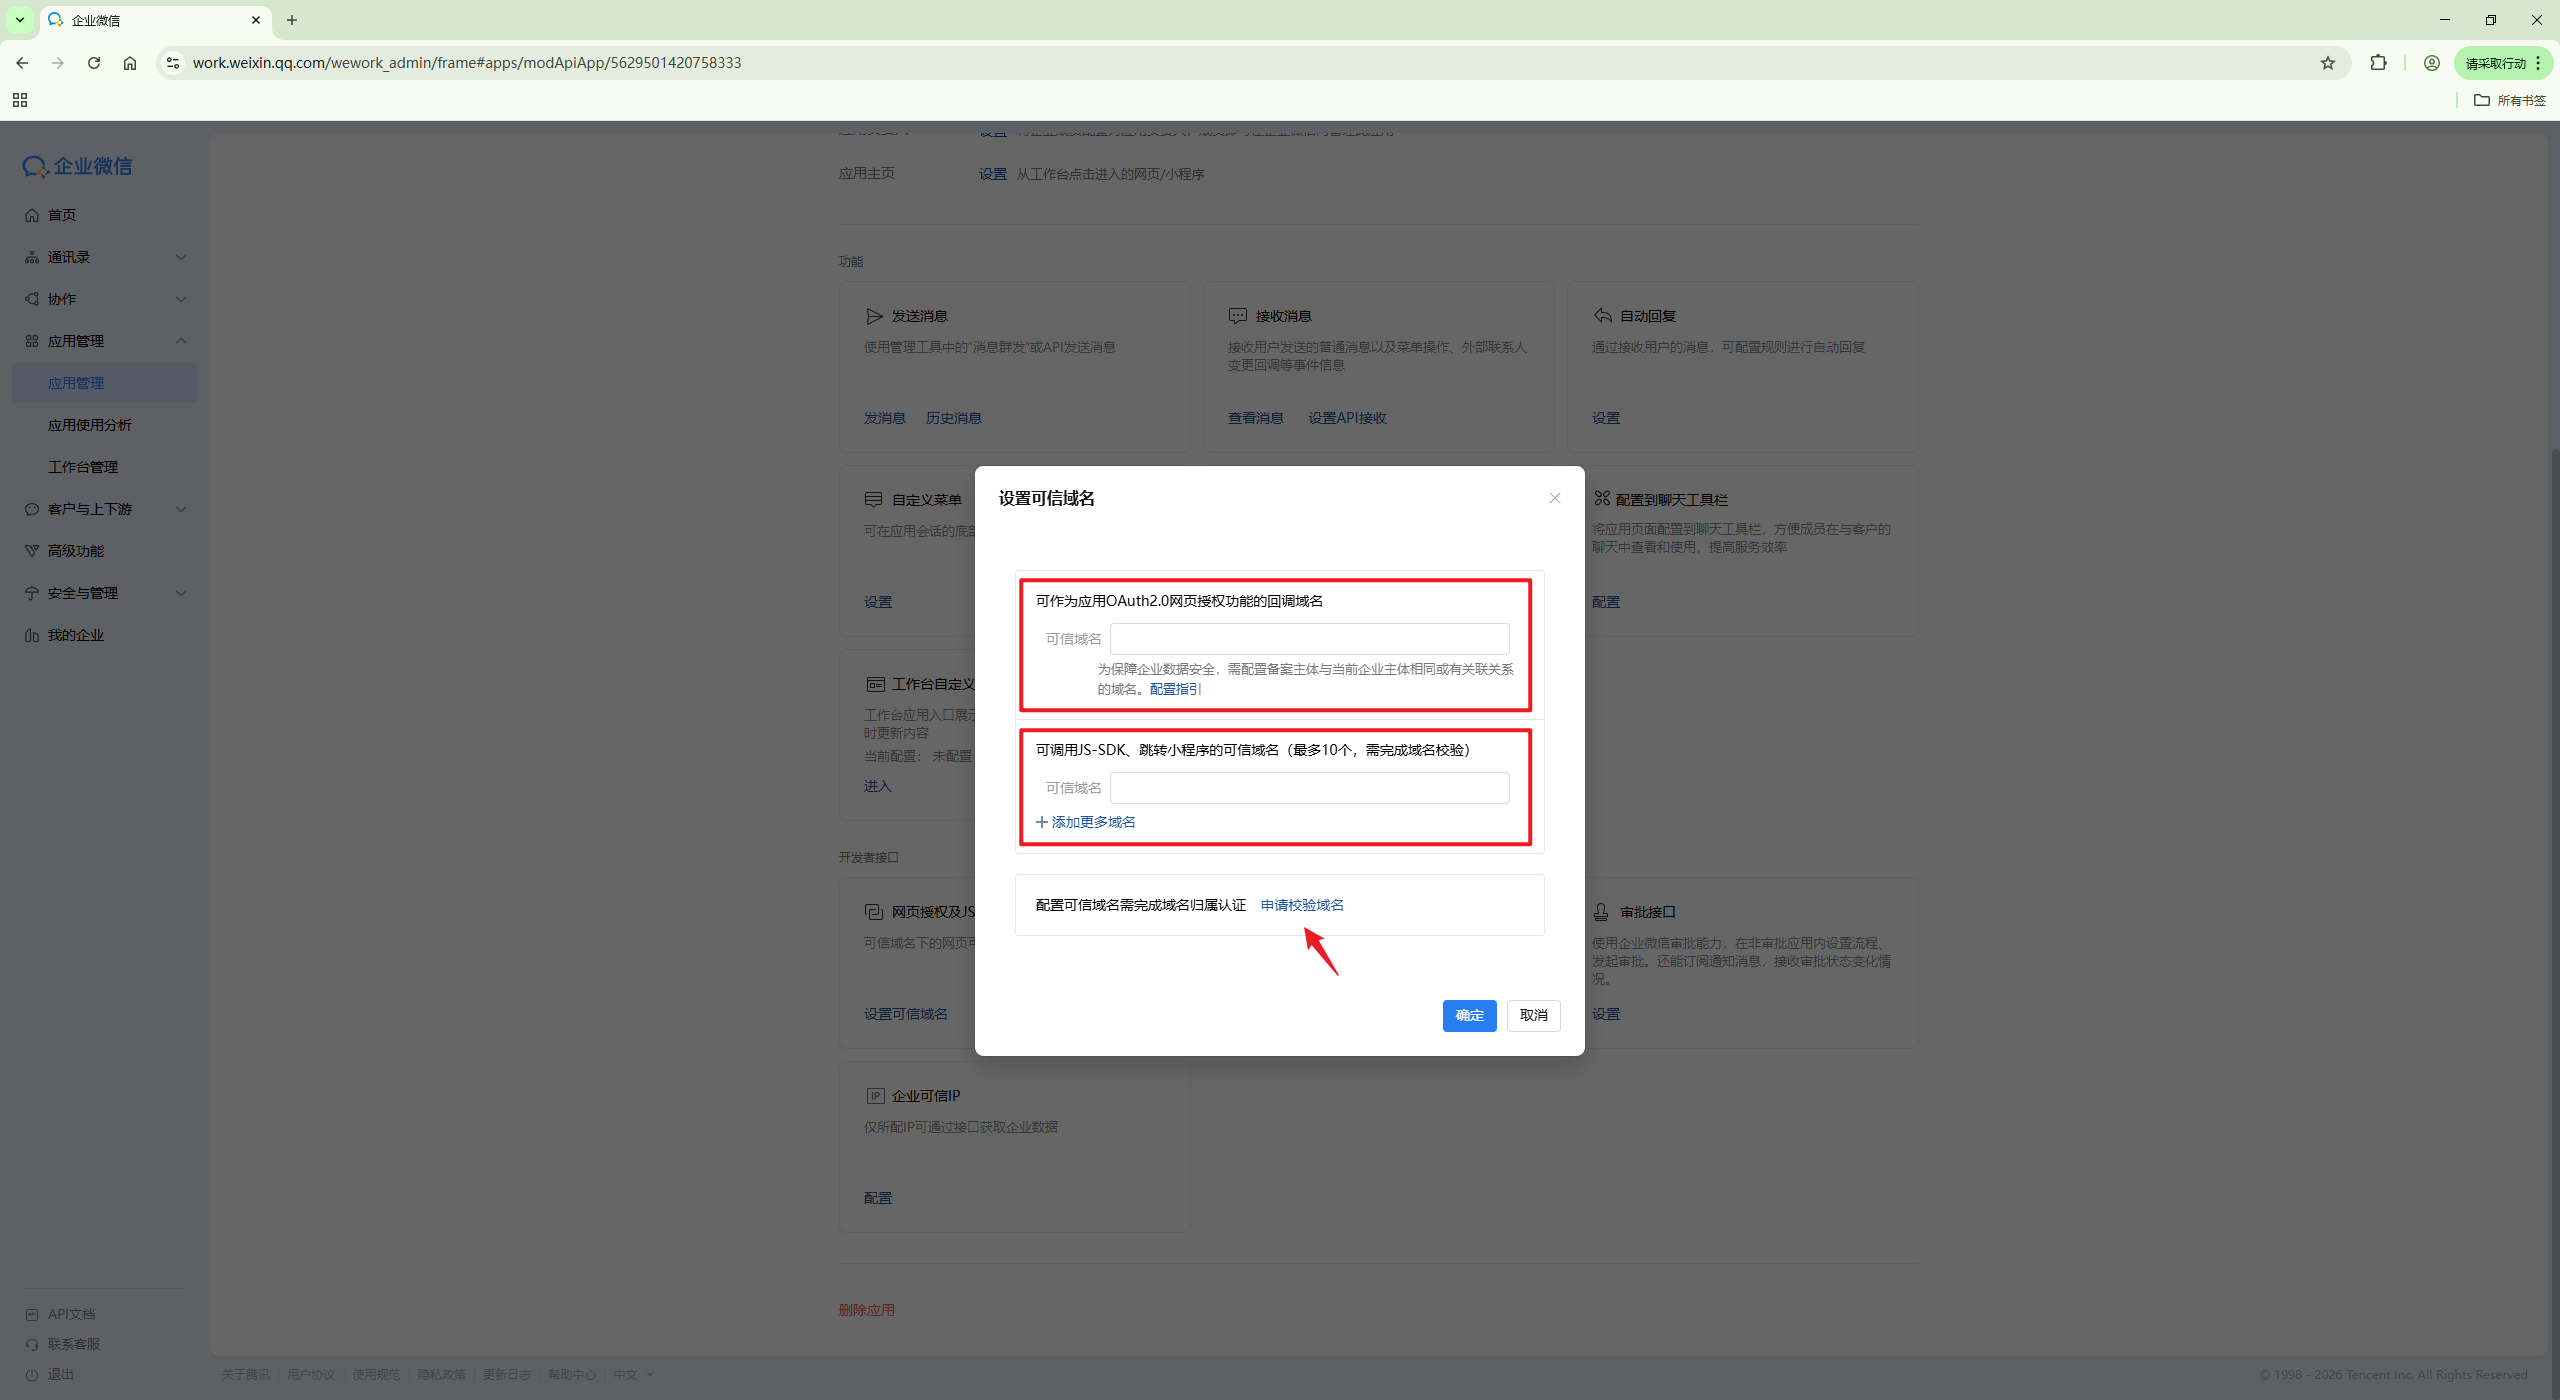Expand the 通讯录 menu chevron

point(181,257)
